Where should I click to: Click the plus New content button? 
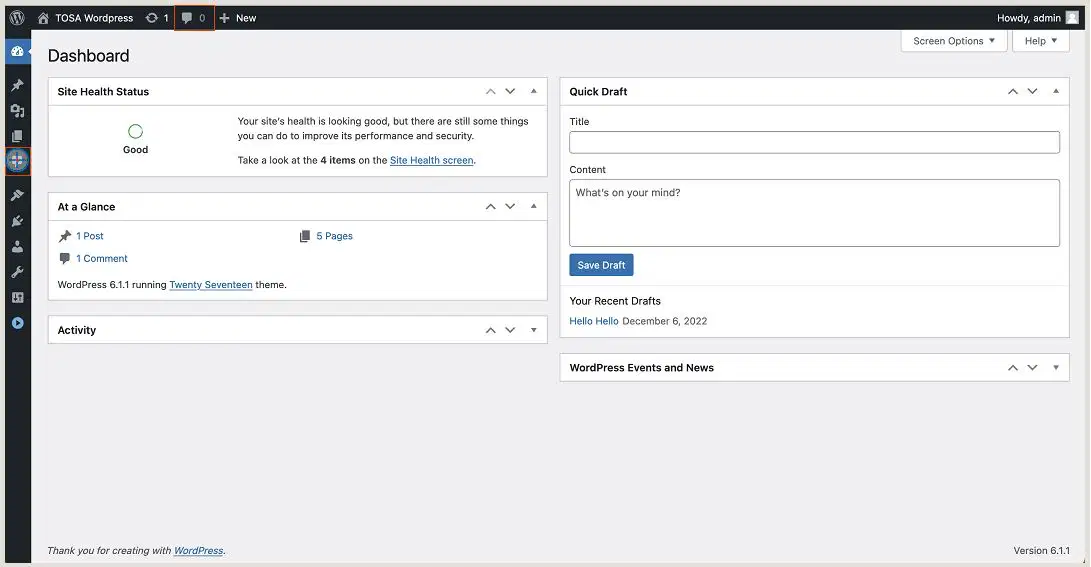pos(224,18)
